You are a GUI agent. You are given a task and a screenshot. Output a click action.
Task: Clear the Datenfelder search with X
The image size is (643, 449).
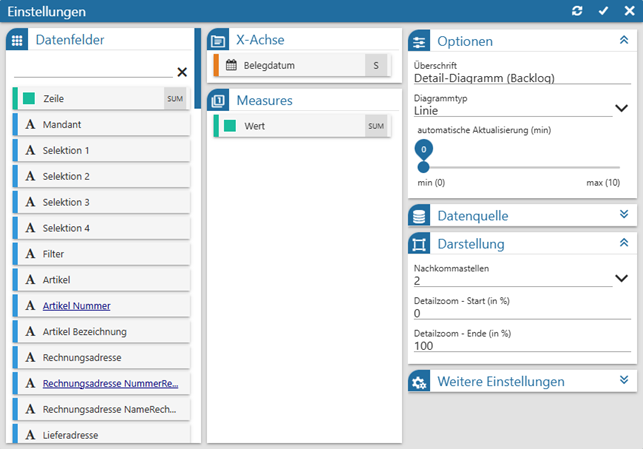pyautogui.click(x=182, y=72)
